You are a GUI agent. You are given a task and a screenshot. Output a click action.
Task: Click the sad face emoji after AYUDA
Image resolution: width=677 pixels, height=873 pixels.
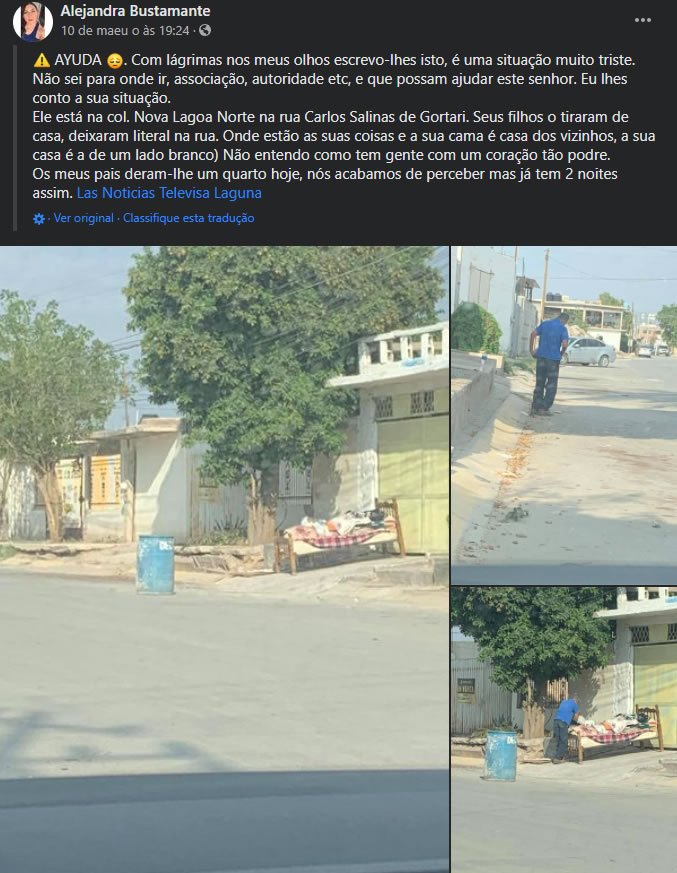[115, 61]
